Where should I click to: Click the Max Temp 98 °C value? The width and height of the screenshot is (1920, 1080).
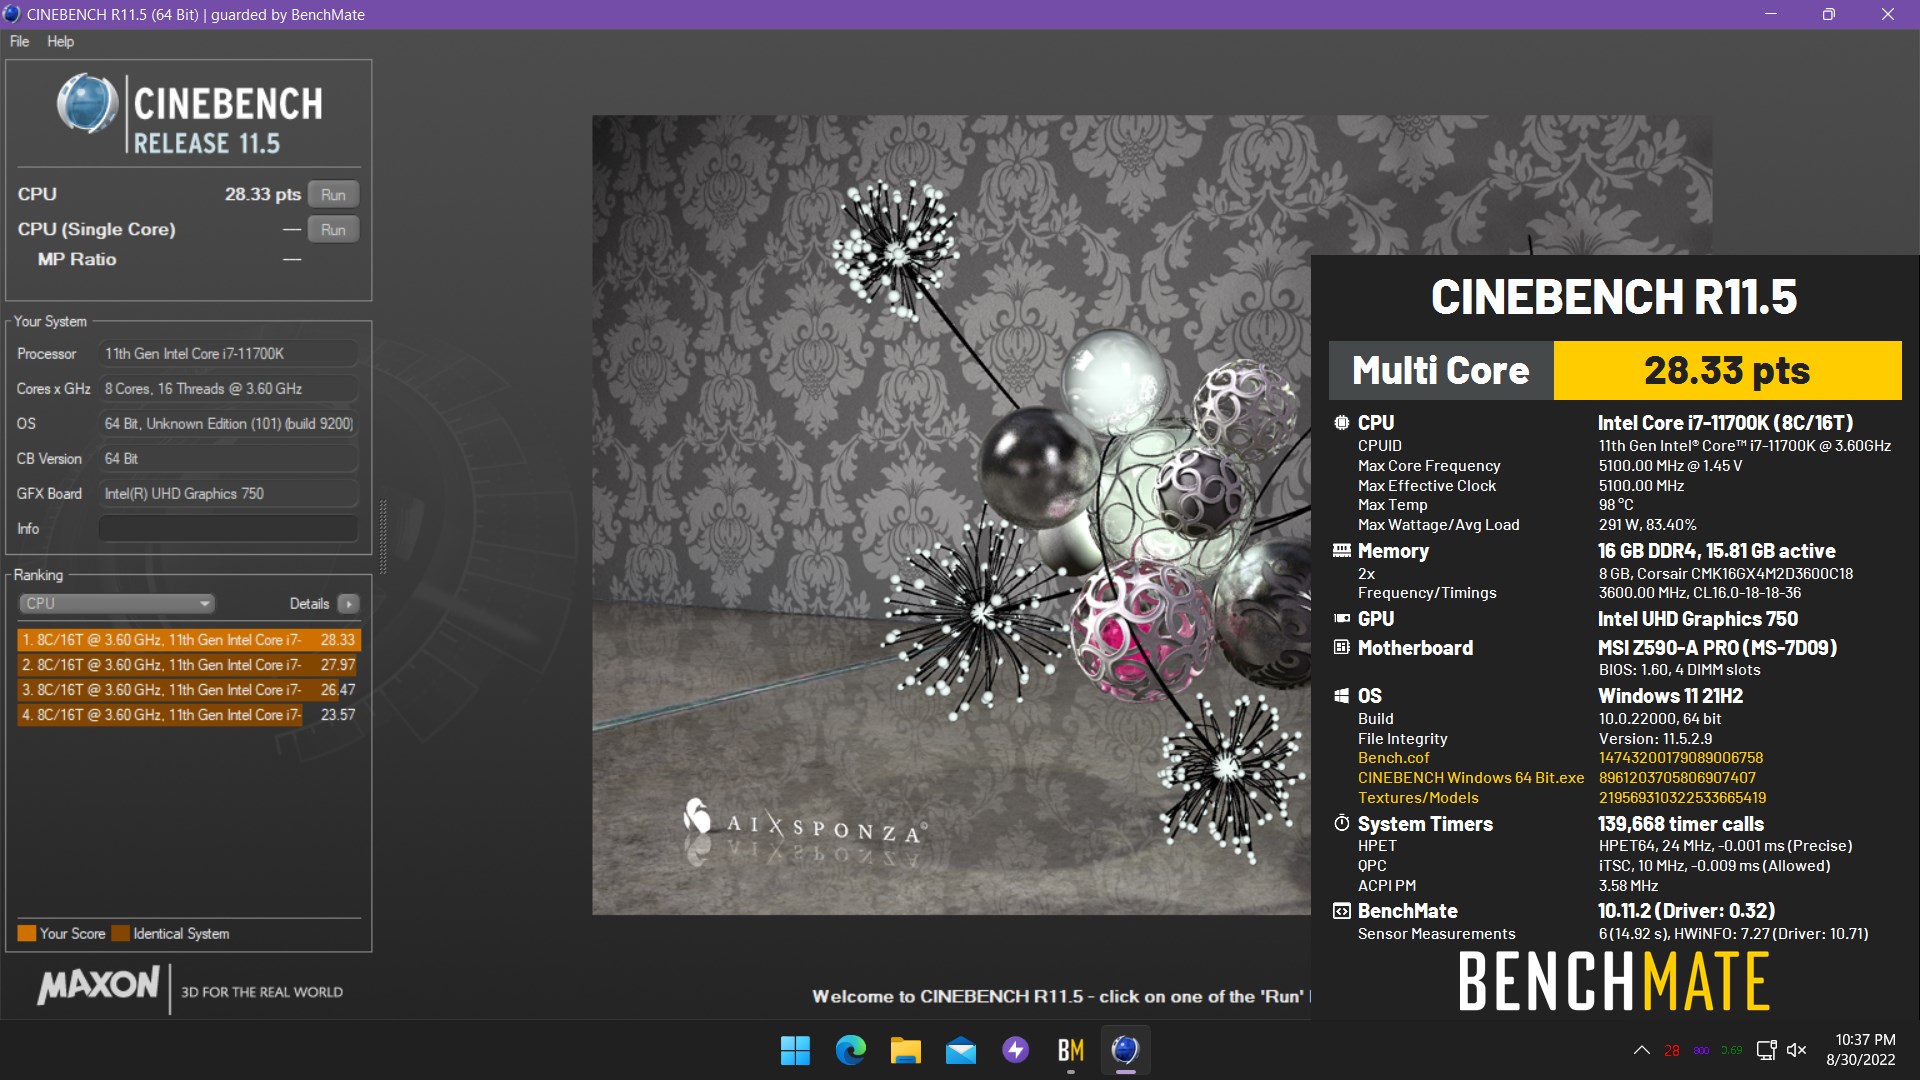tap(1615, 505)
